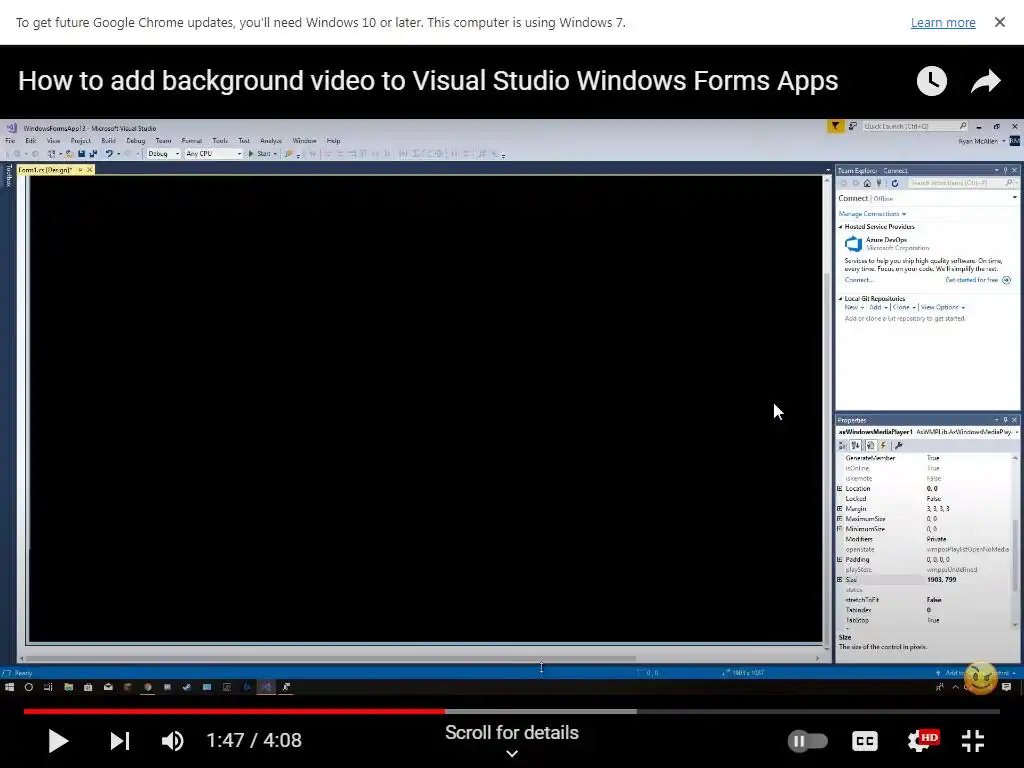This screenshot has width=1024, height=768.
Task: Open the Debug menu
Action: (x=136, y=140)
